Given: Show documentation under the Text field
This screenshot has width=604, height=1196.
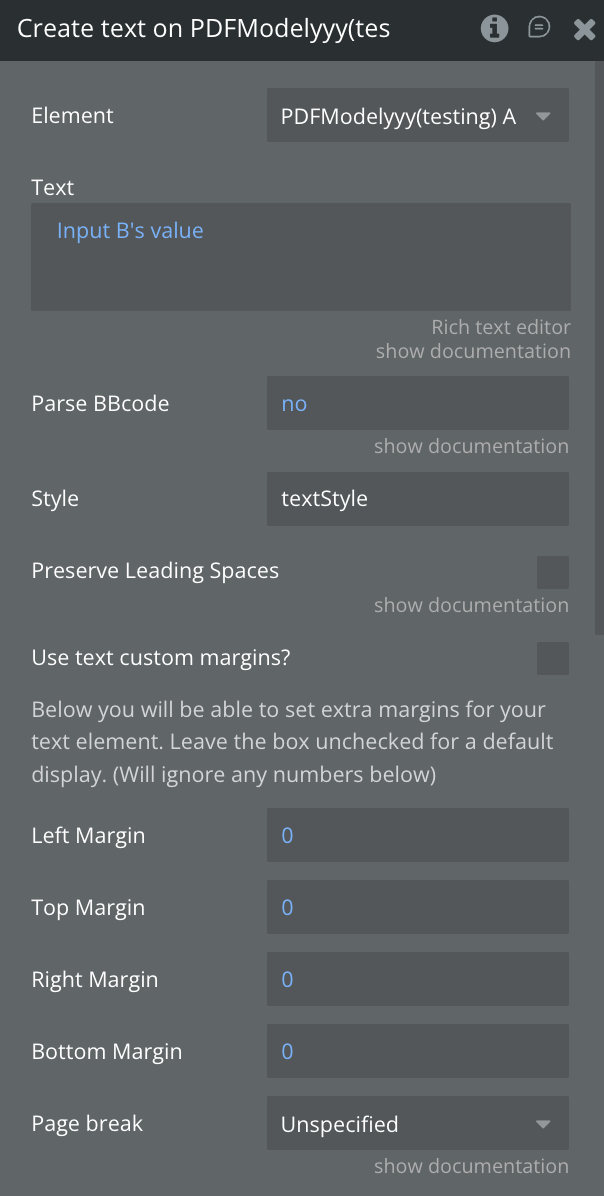Looking at the screenshot, I should click(473, 351).
